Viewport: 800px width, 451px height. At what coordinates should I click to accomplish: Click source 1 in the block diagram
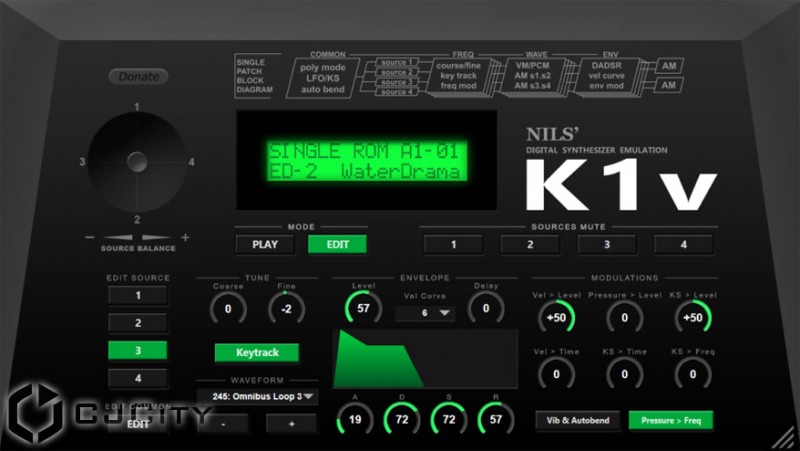397,62
